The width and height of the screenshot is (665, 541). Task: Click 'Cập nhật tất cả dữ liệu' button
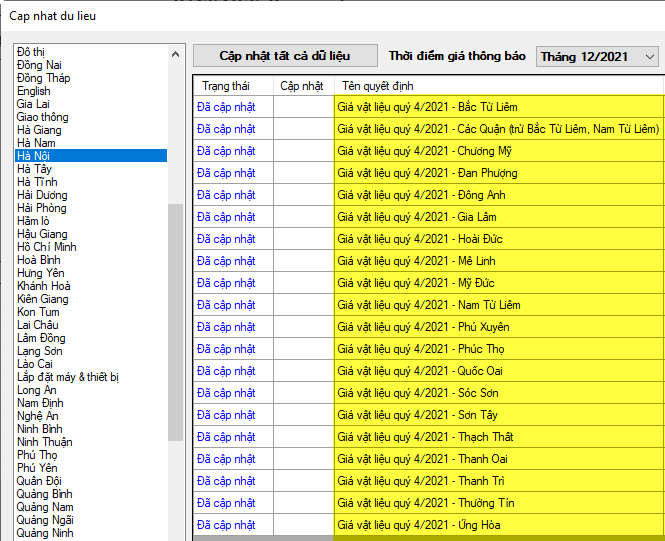point(285,56)
